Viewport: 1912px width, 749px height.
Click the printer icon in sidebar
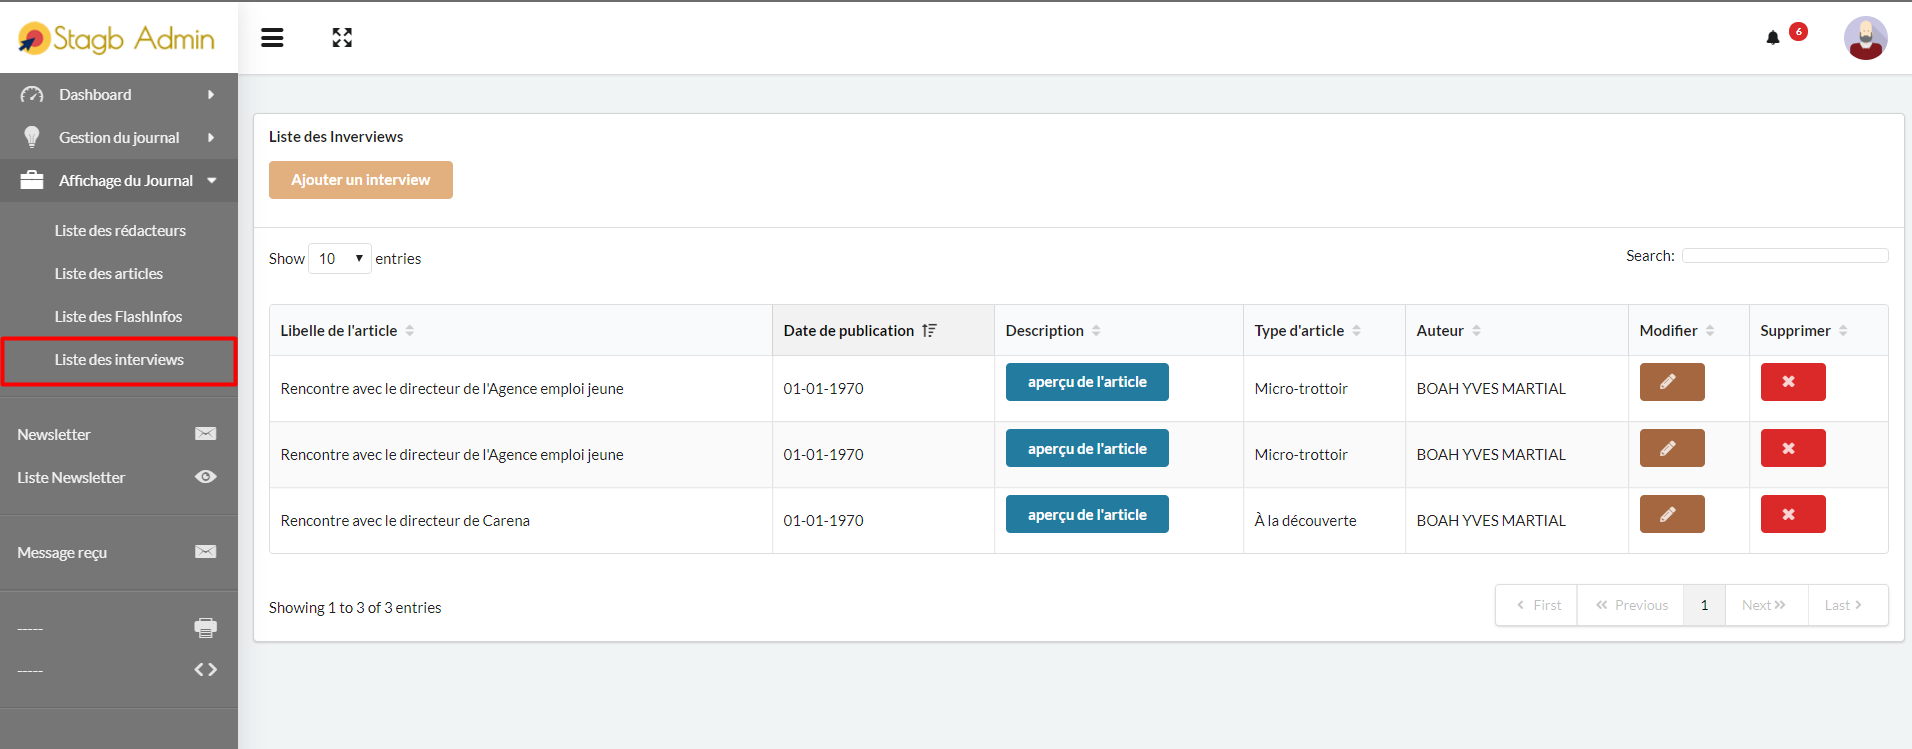(206, 627)
